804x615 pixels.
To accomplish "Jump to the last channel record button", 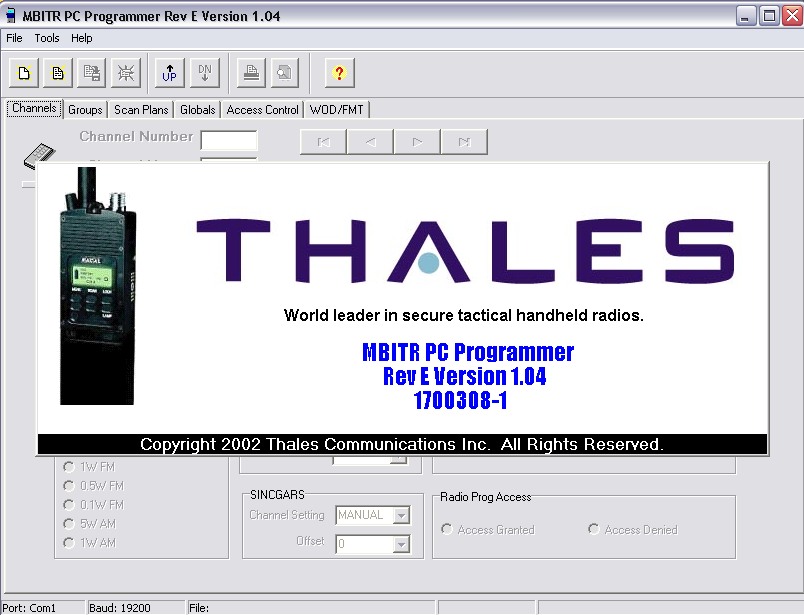I will (x=464, y=142).
